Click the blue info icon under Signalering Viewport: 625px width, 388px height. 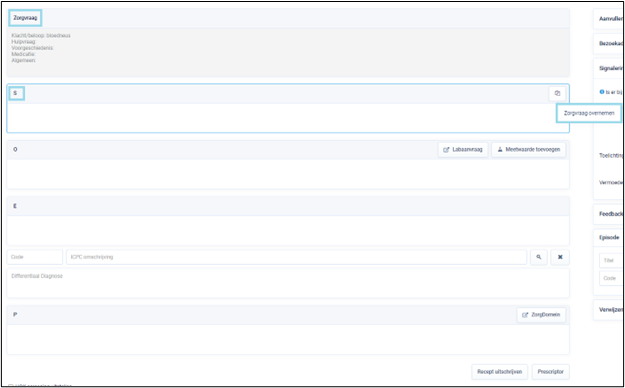[x=602, y=92]
